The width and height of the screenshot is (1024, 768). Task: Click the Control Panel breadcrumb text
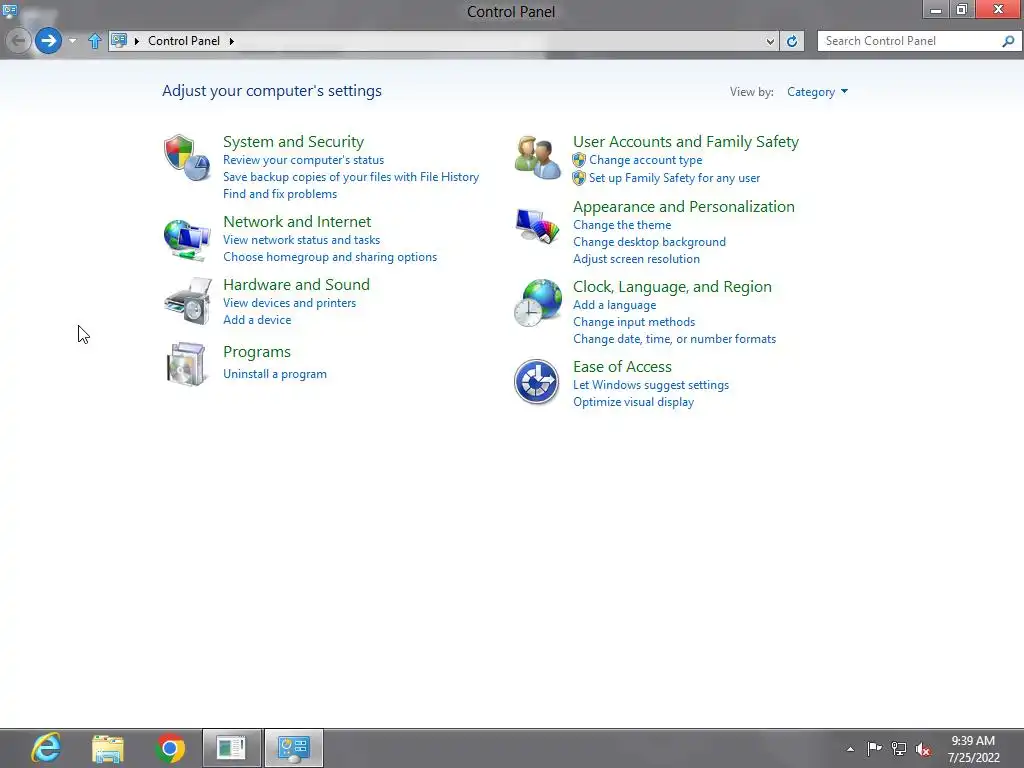[x=184, y=40]
